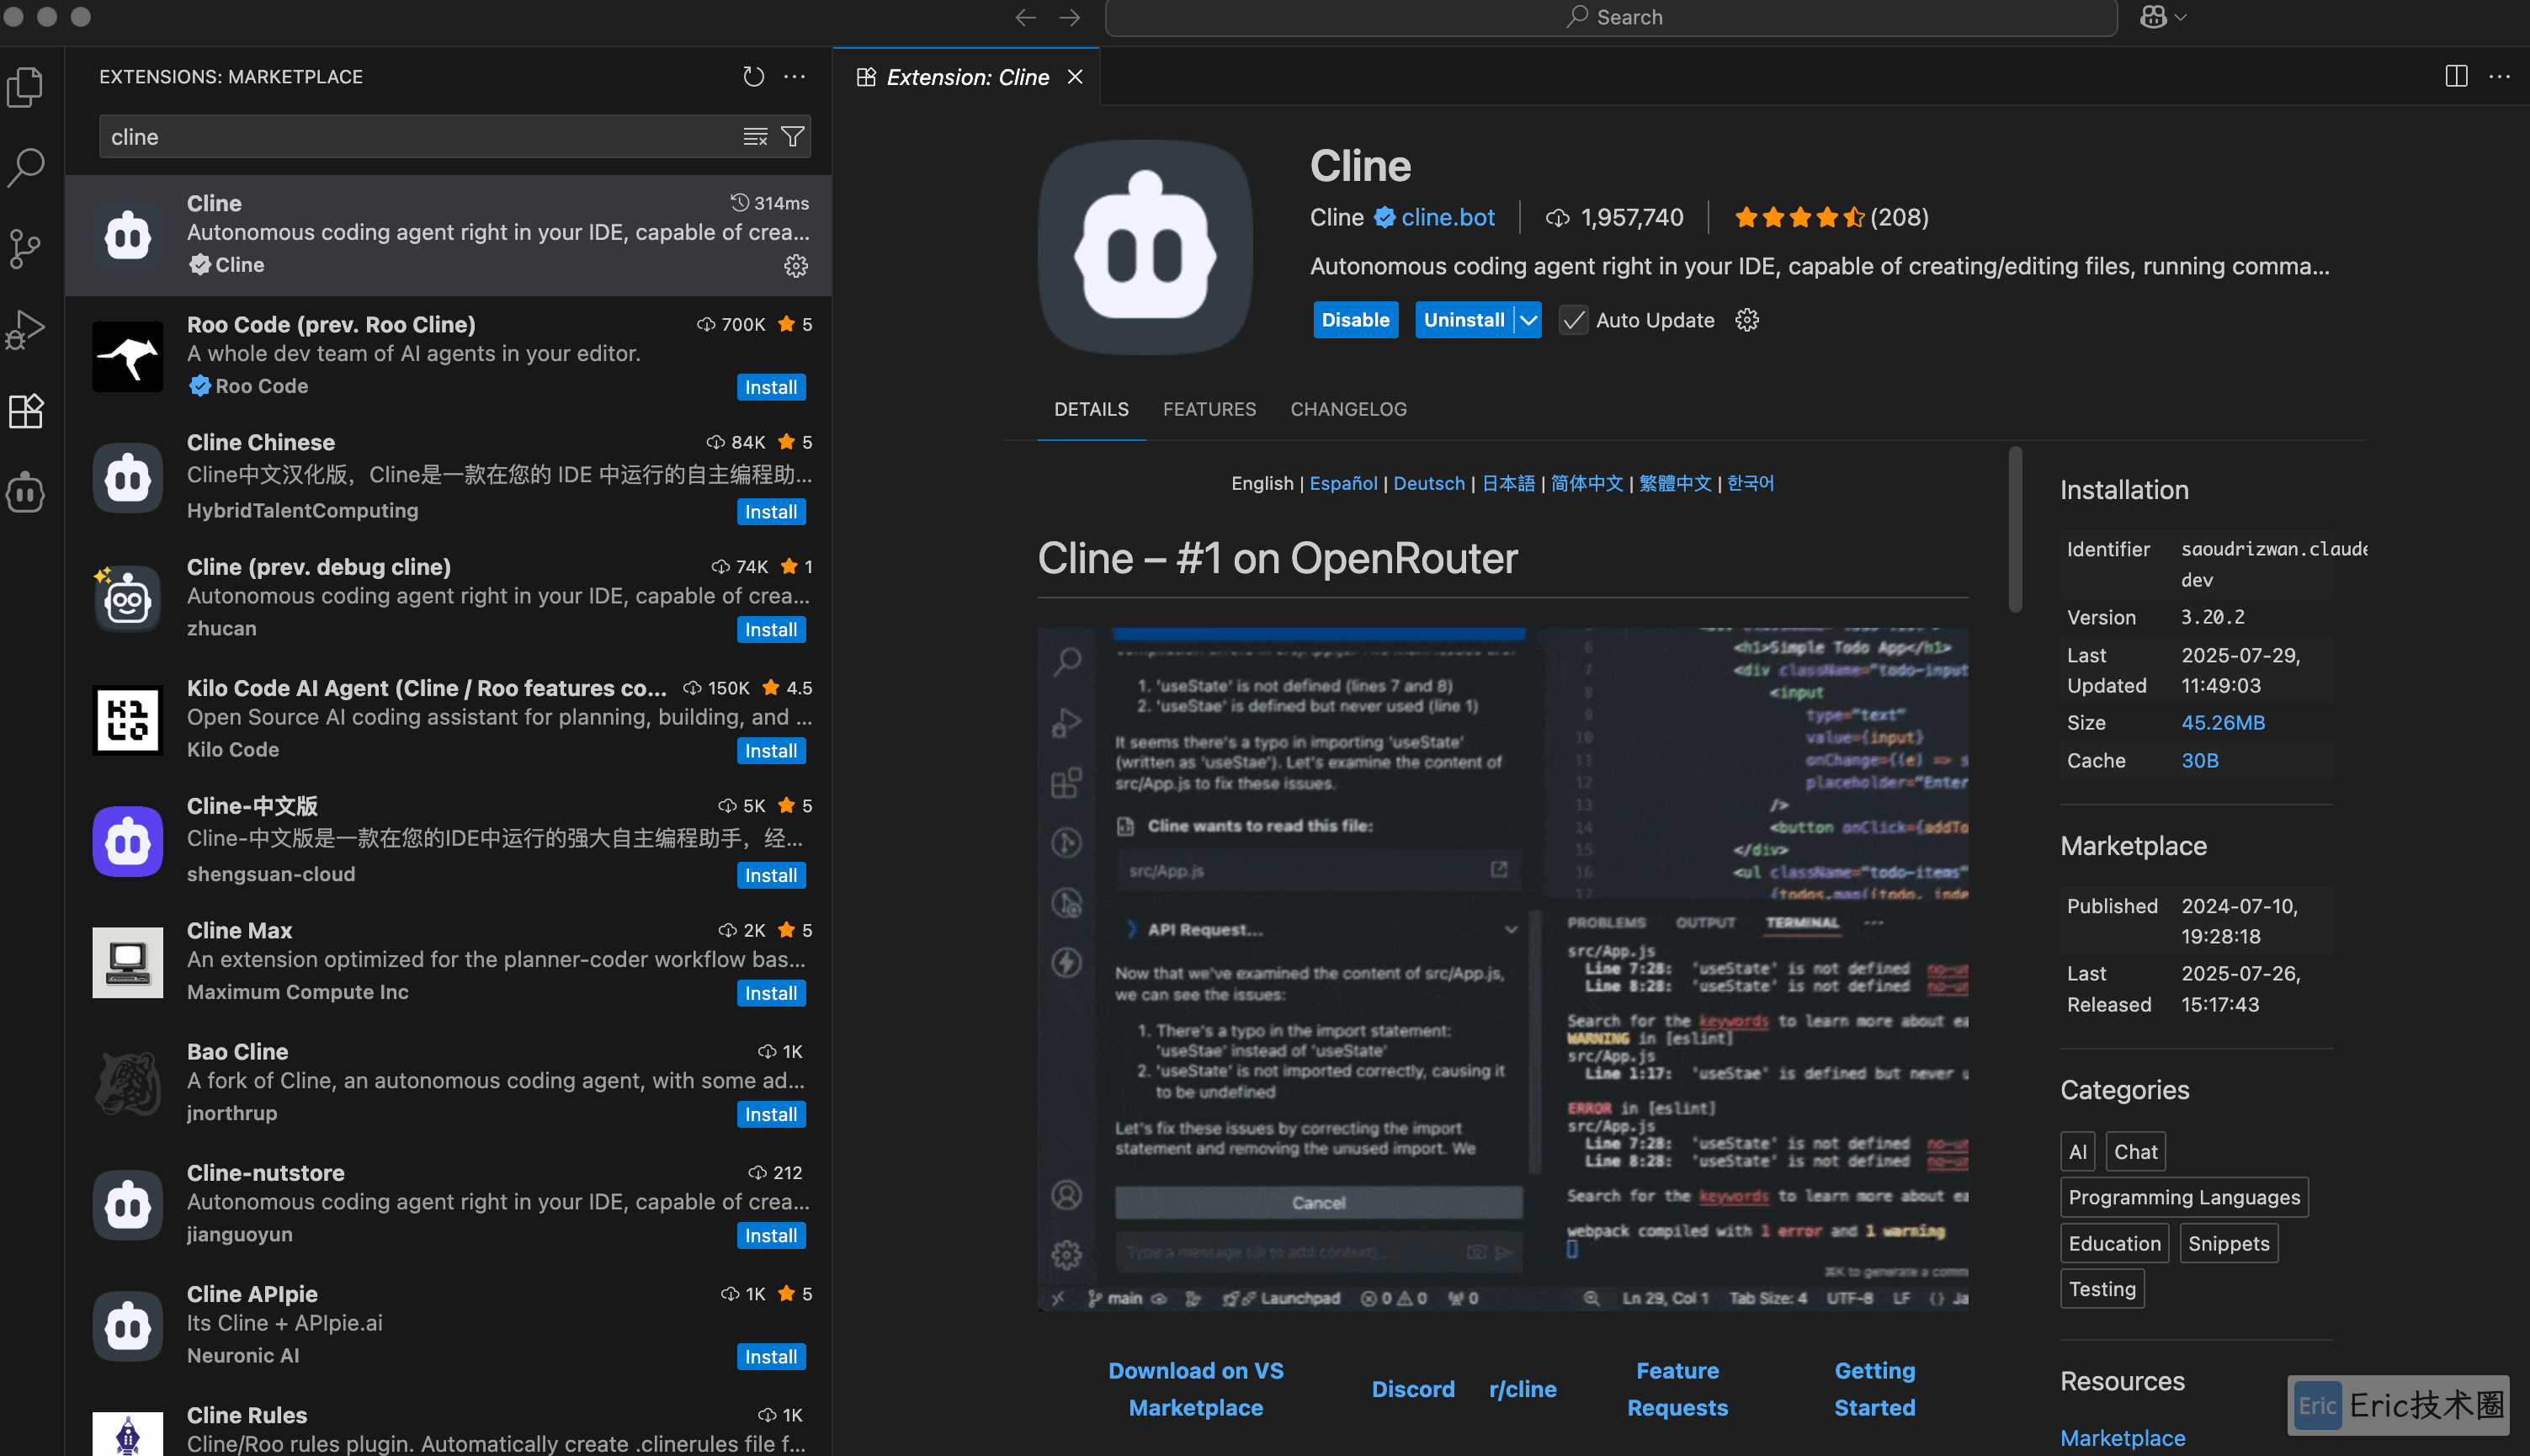The height and width of the screenshot is (1456, 2530).
Task: Open the cline.bot publisher link
Action: pyautogui.click(x=1447, y=217)
